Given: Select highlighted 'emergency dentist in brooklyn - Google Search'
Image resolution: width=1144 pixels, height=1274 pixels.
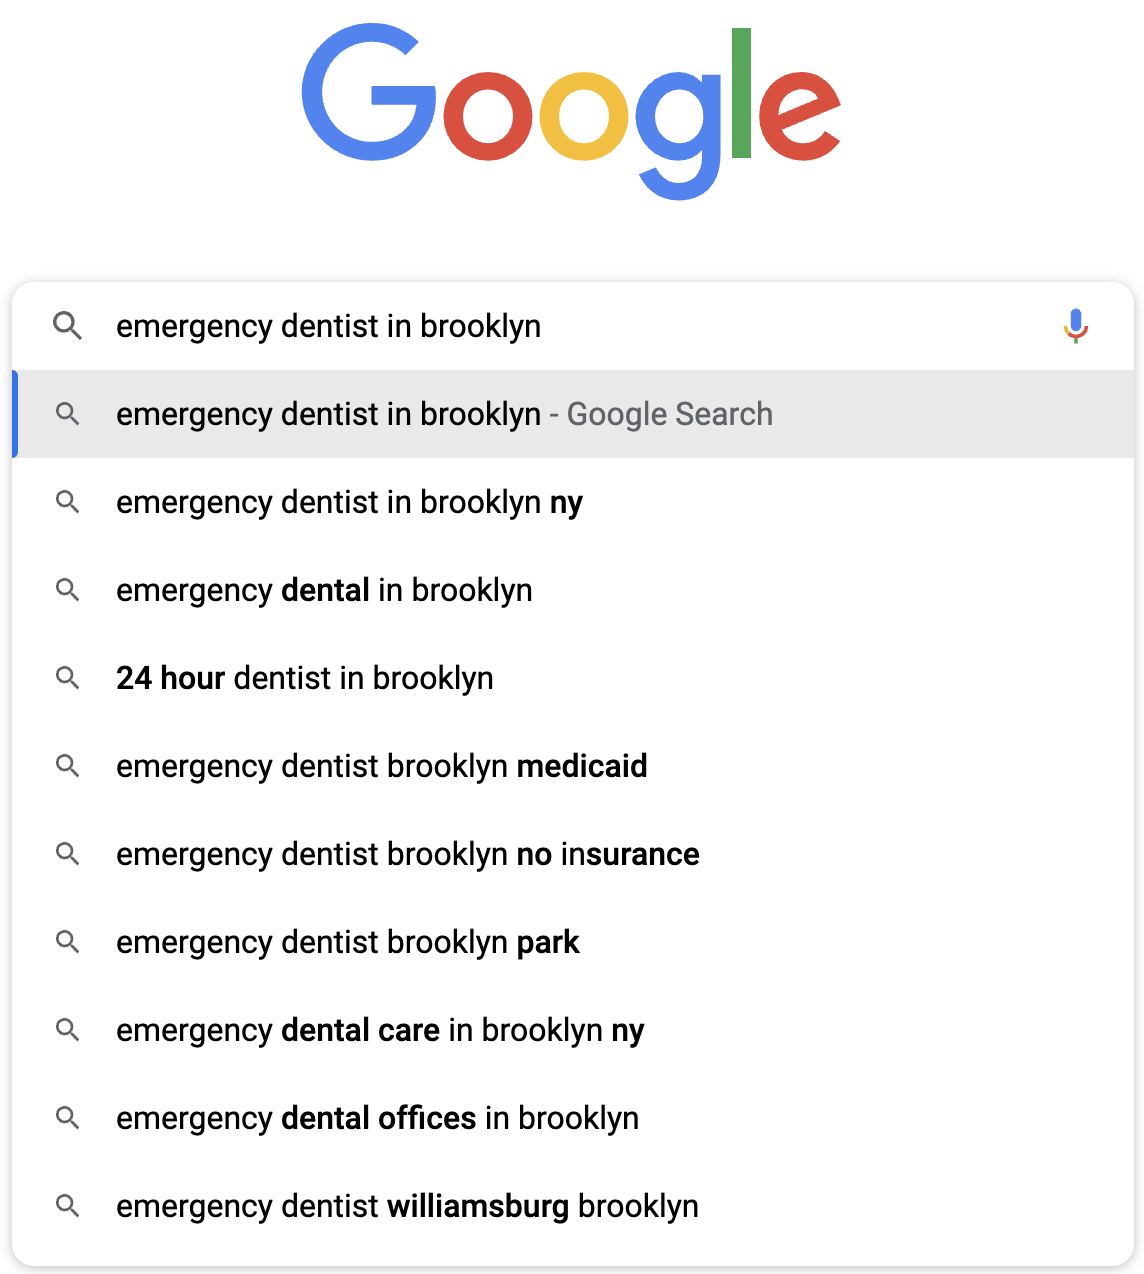Looking at the screenshot, I should [573, 414].
